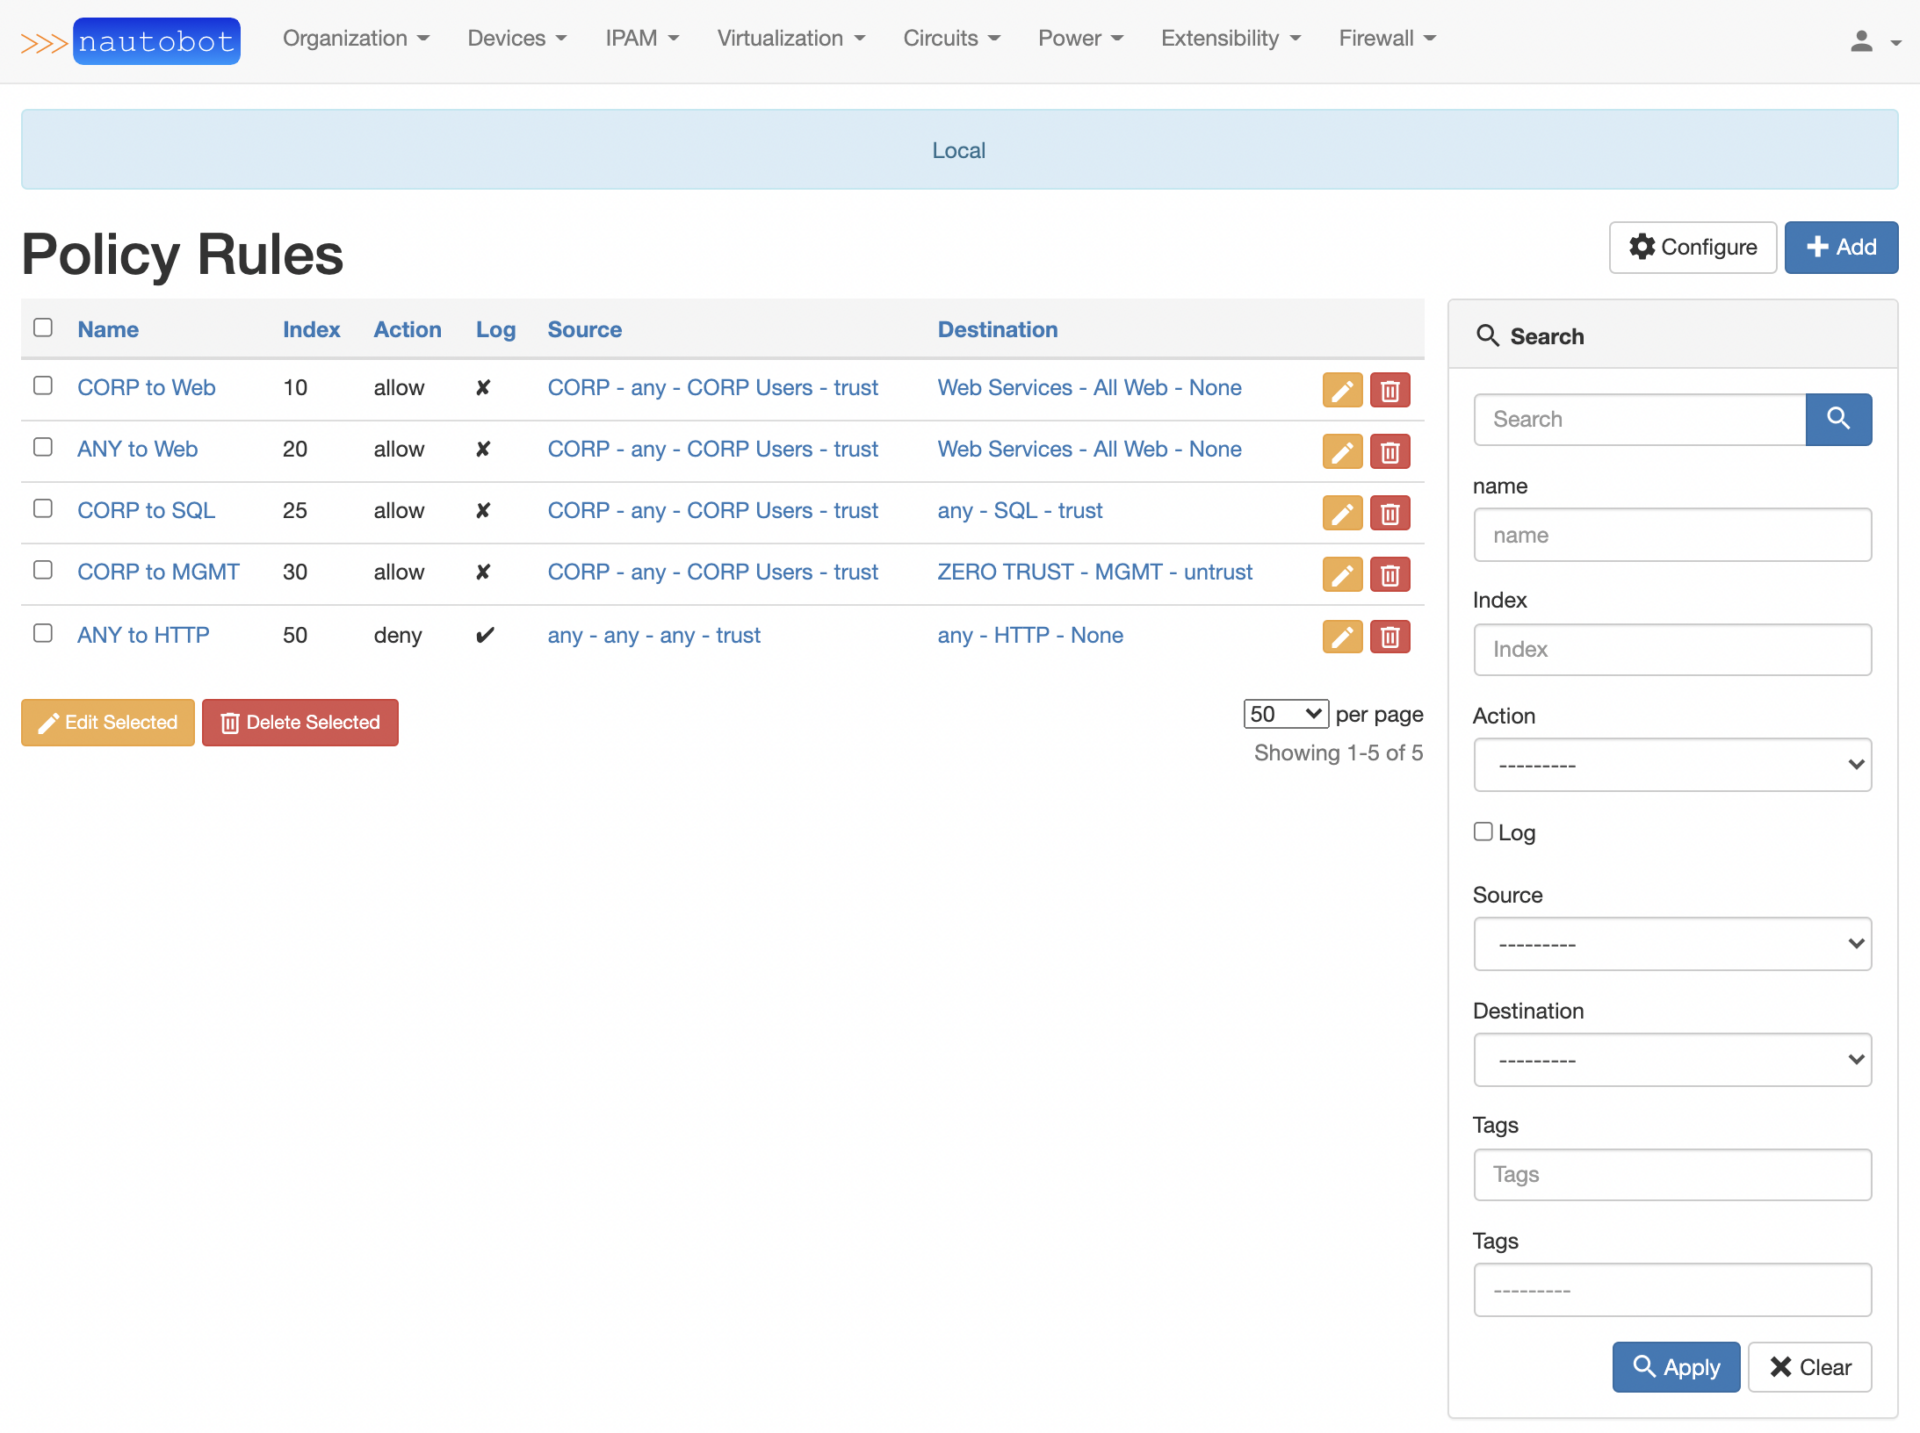Open the Source filter dropdown
This screenshot has width=1920, height=1433.
(1672, 944)
